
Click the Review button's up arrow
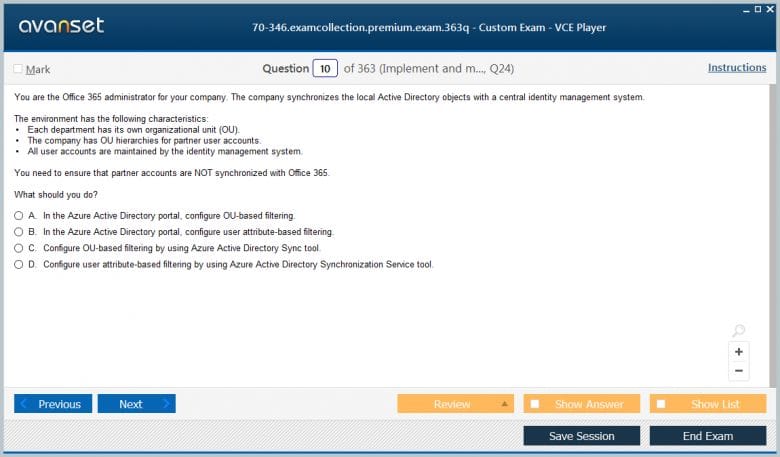click(504, 404)
